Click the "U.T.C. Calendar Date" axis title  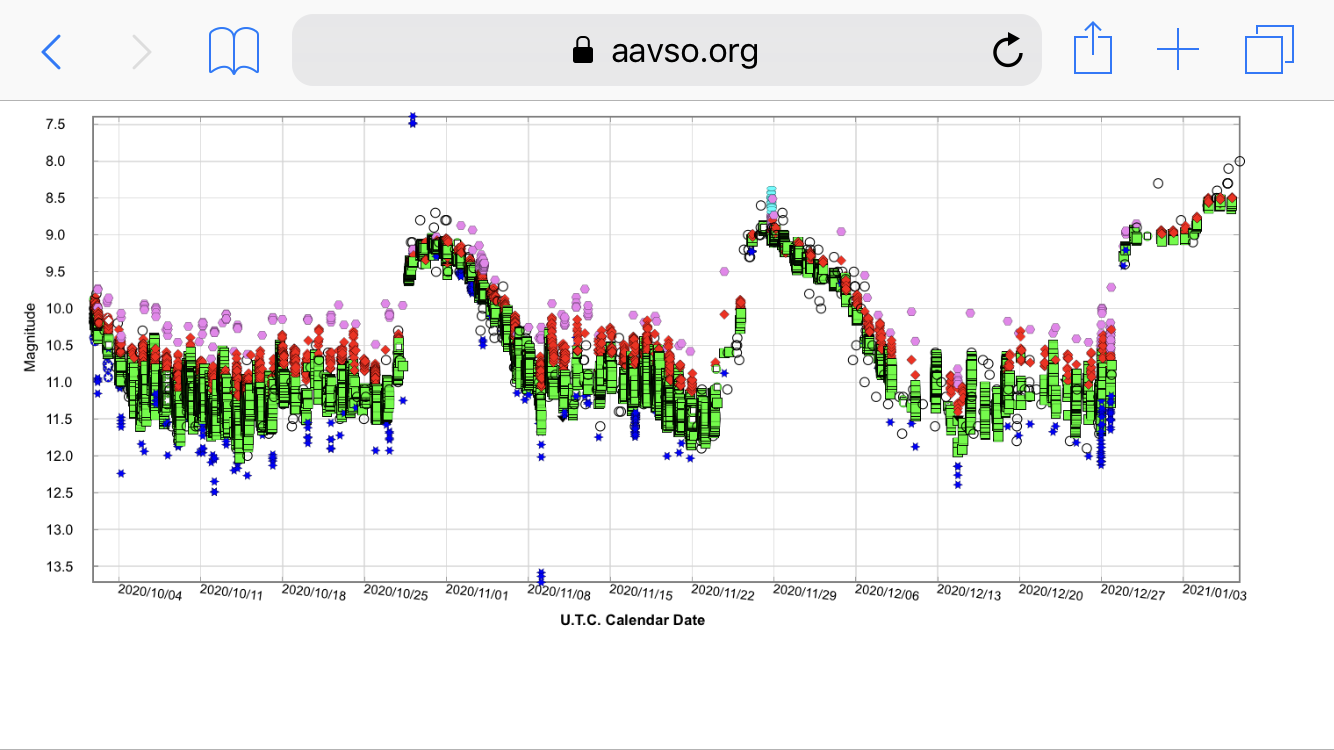pyautogui.click(x=632, y=620)
